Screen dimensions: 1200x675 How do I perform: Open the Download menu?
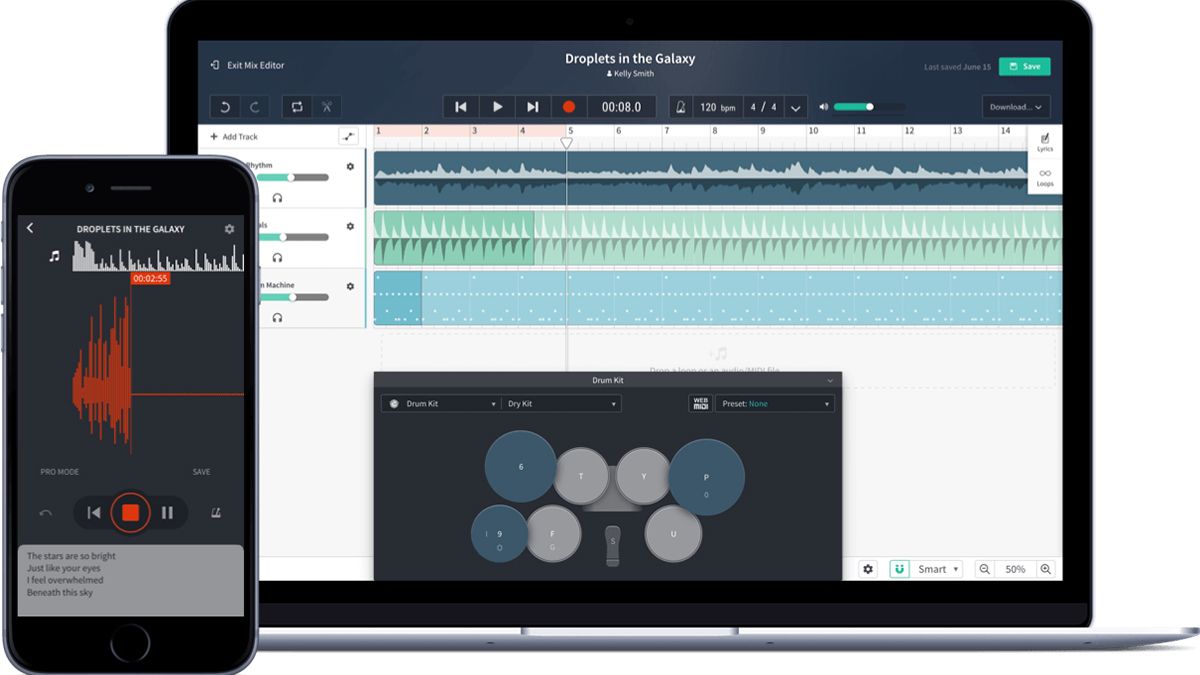click(x=1015, y=106)
